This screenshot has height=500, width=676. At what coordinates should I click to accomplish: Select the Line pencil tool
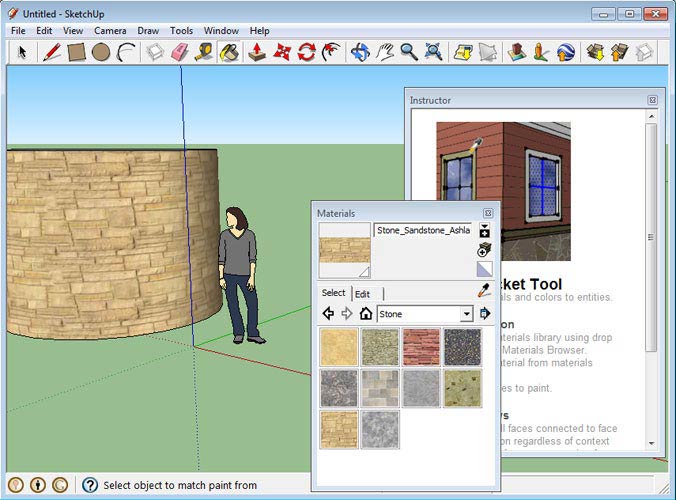pos(53,51)
